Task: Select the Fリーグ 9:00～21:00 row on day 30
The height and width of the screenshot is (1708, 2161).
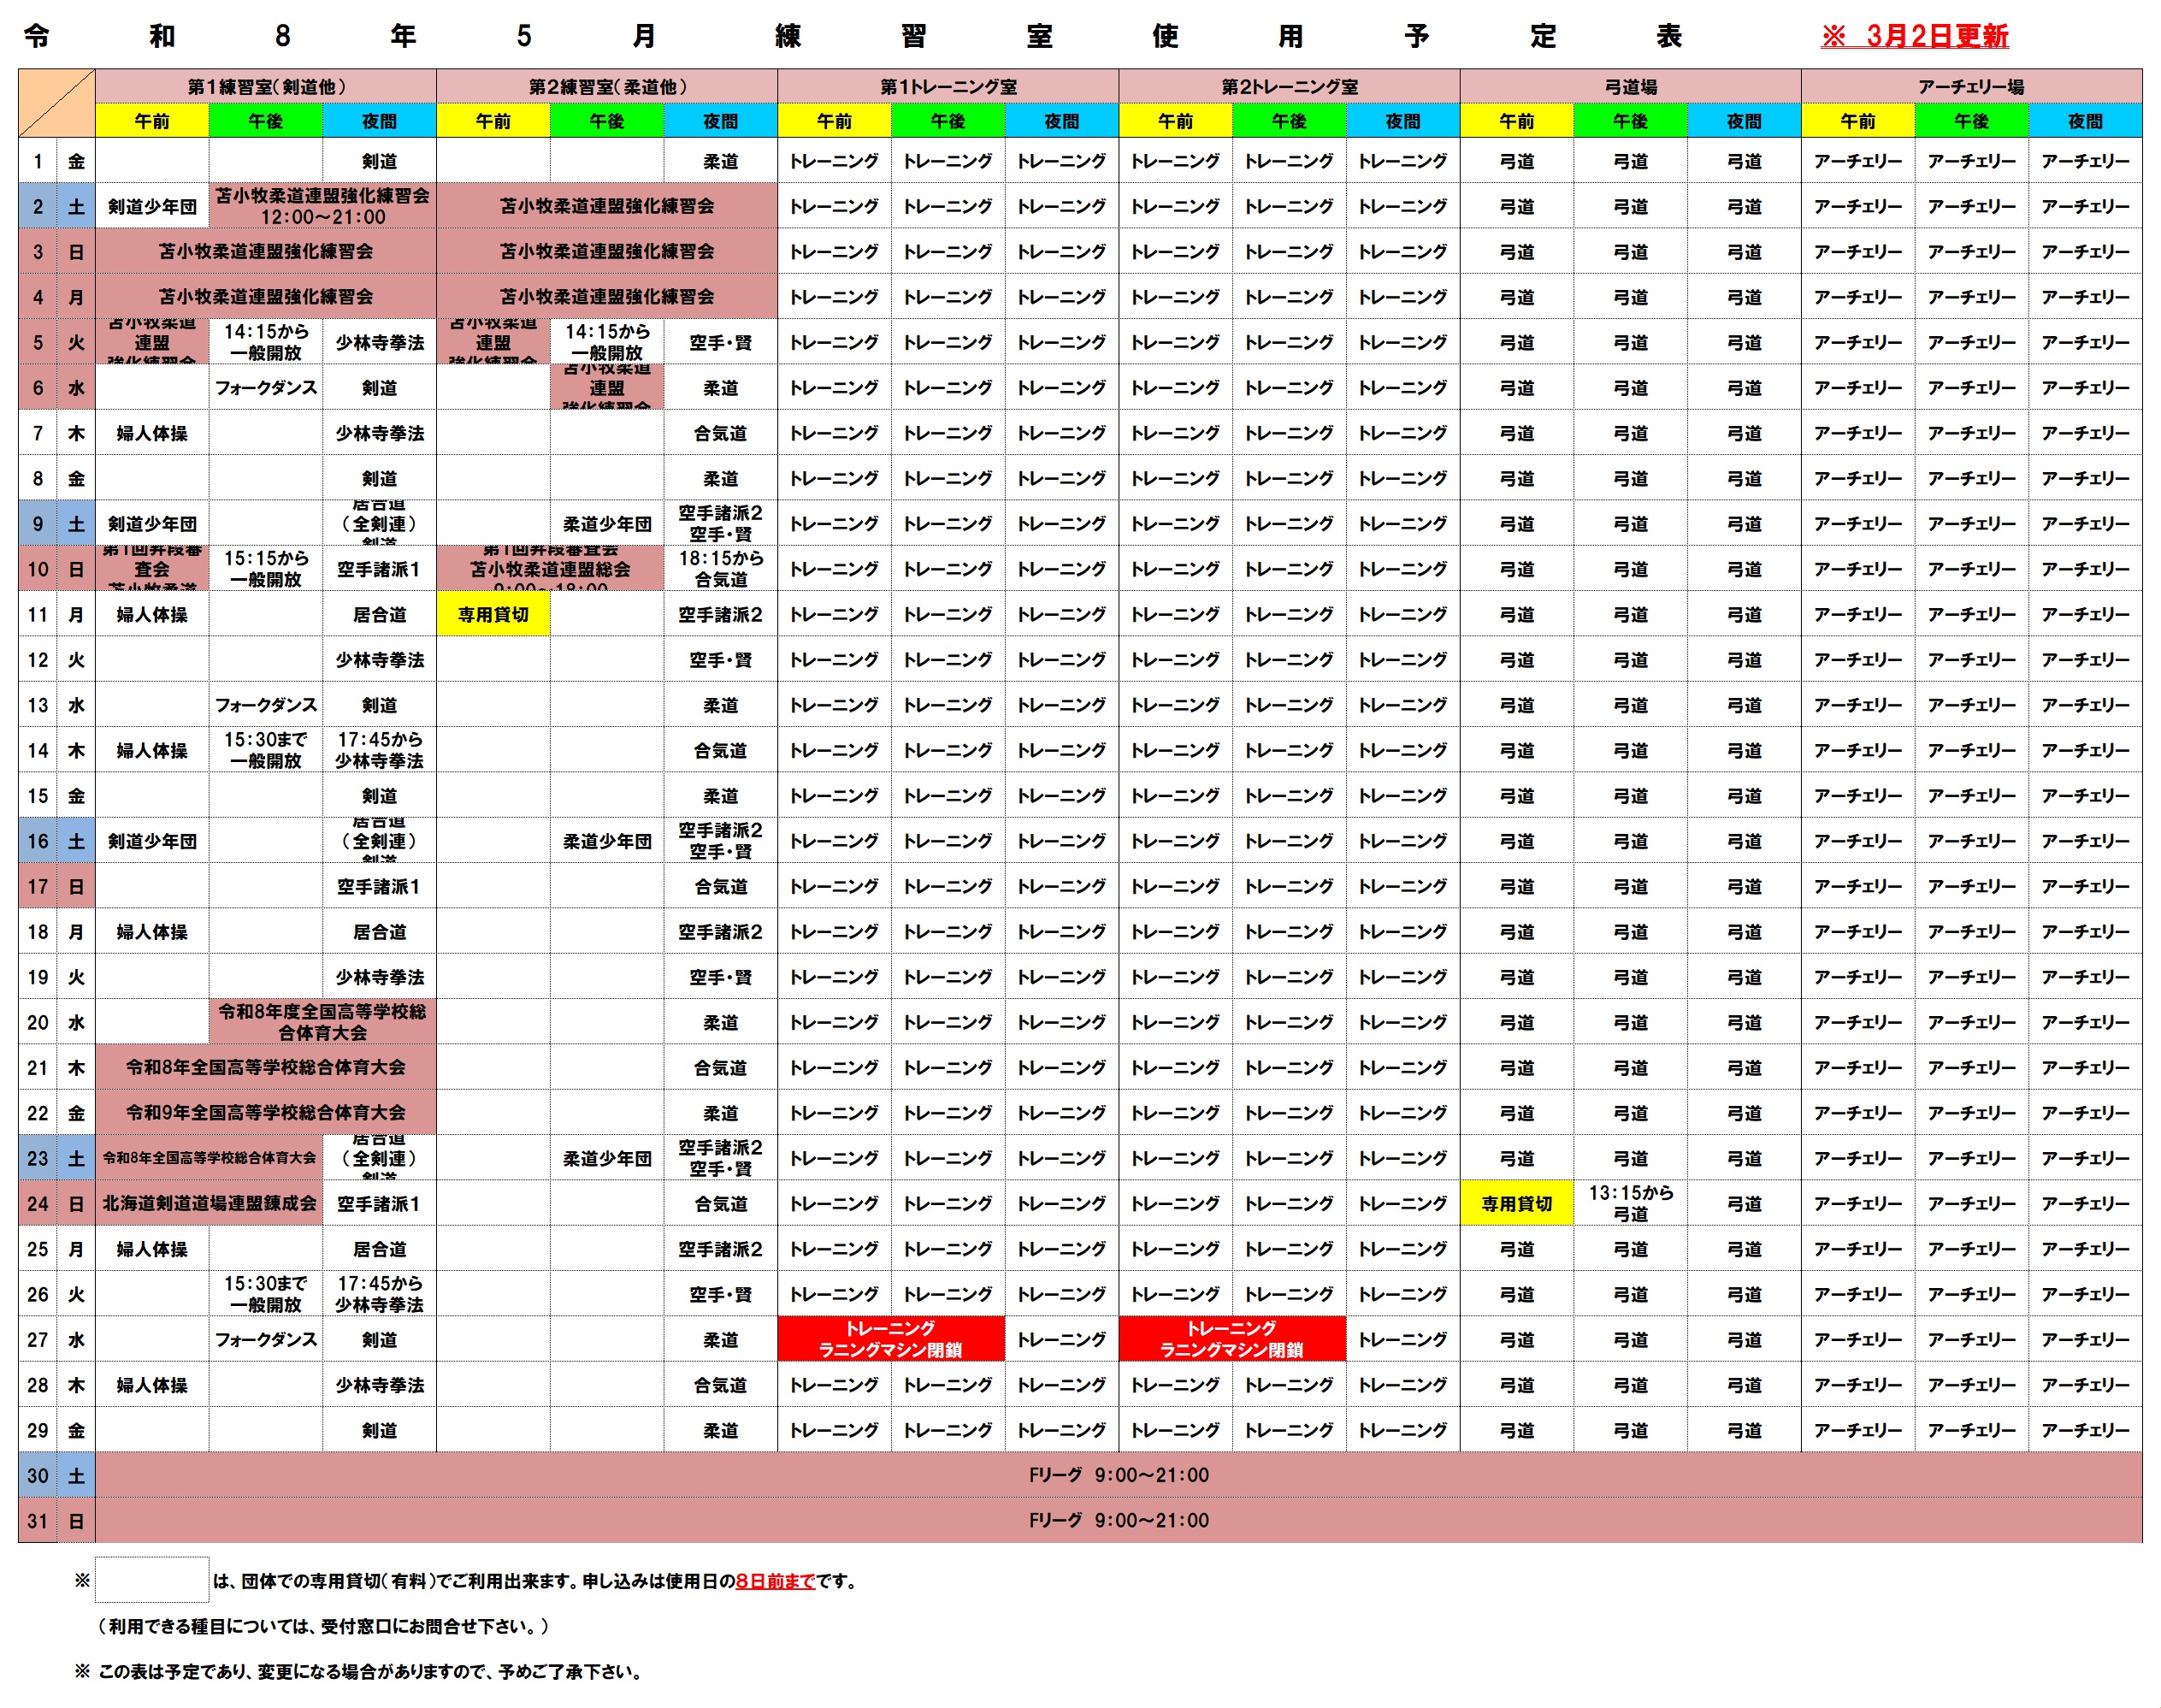Action: [1118, 1475]
